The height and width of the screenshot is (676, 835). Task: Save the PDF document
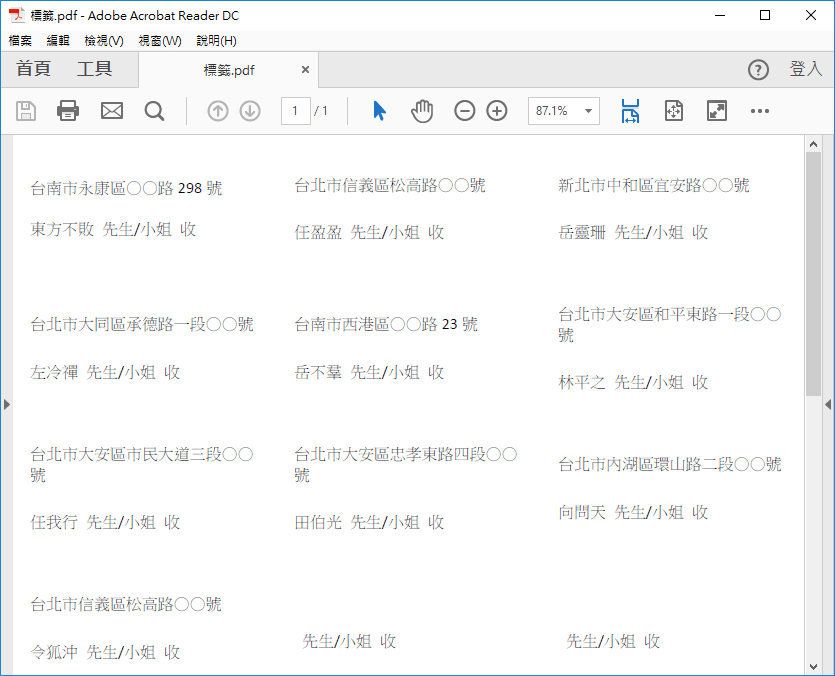pos(26,111)
